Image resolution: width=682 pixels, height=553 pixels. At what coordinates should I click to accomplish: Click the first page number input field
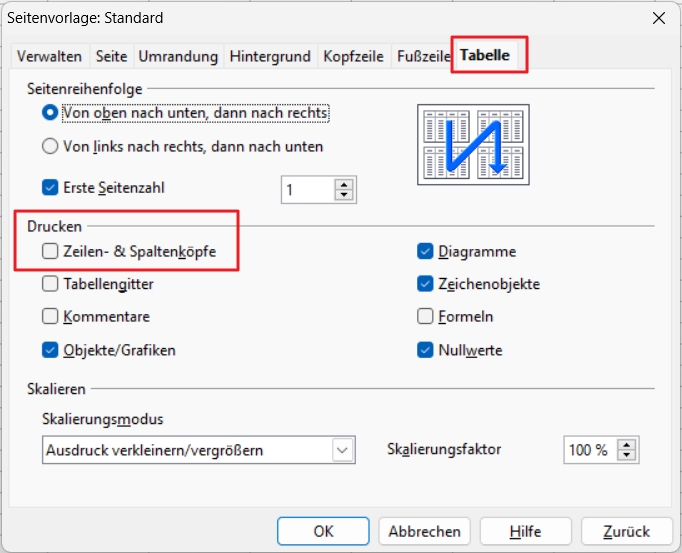point(307,189)
